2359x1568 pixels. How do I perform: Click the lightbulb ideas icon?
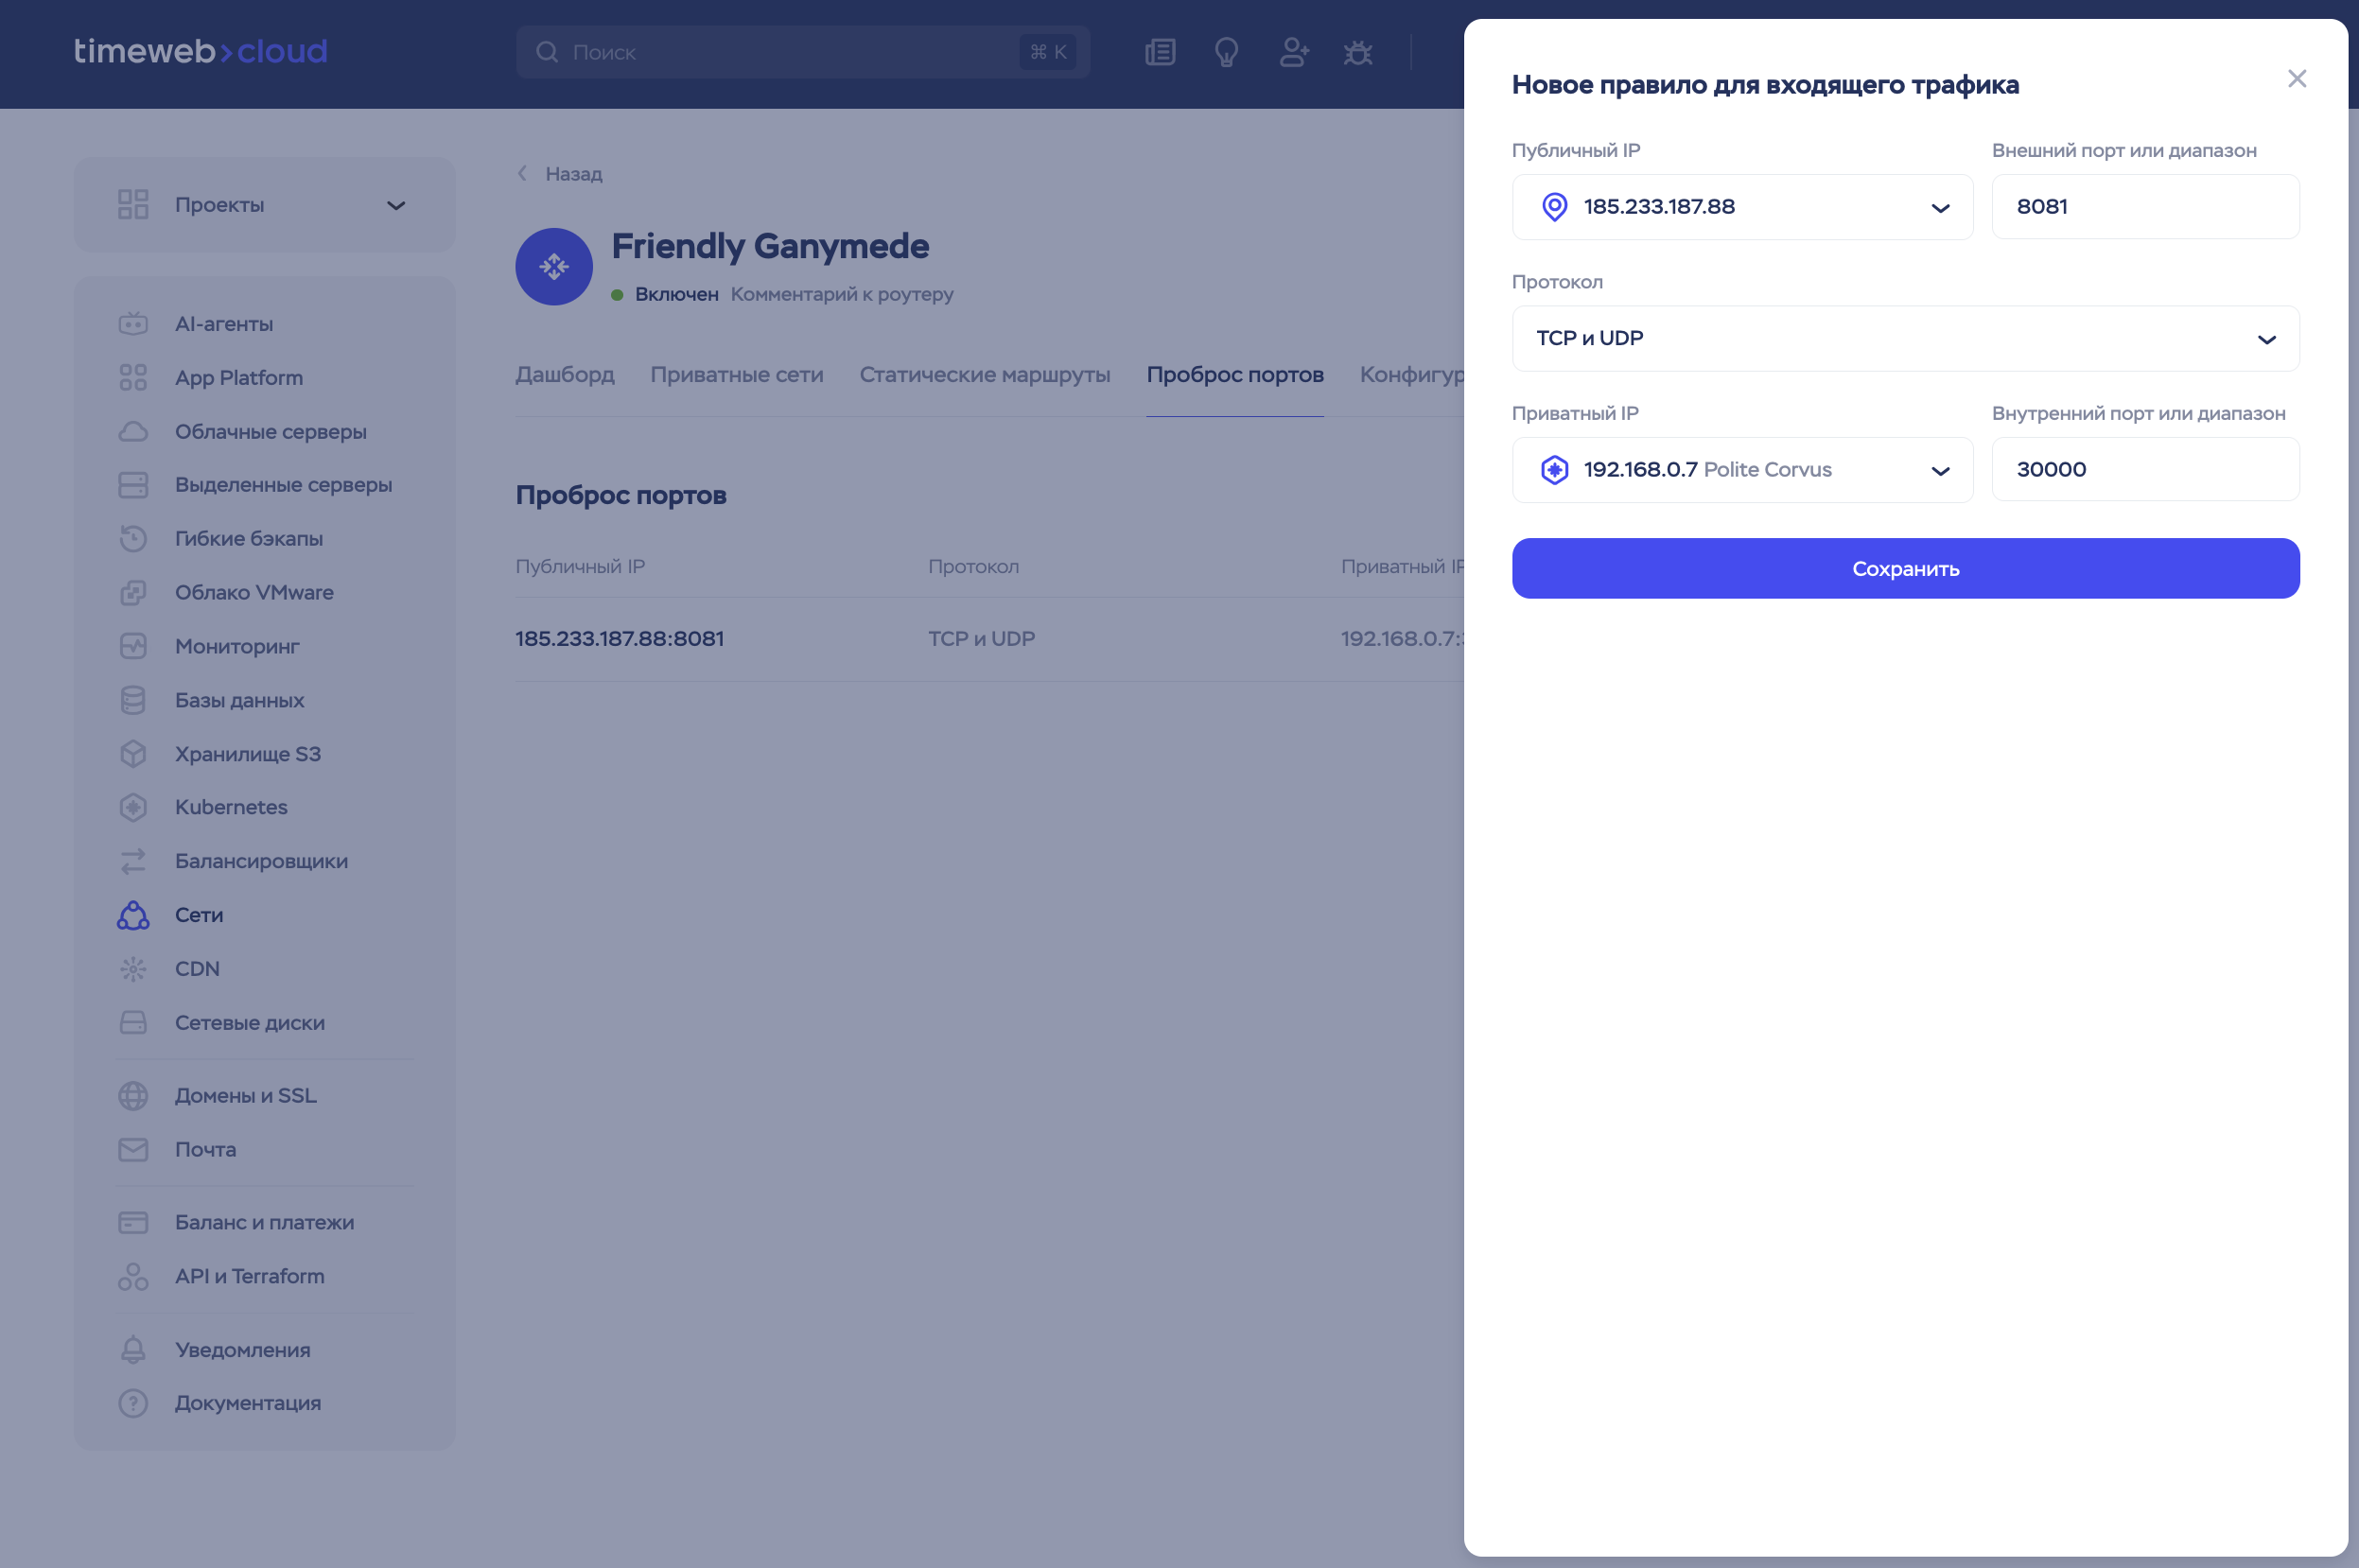(x=1226, y=52)
